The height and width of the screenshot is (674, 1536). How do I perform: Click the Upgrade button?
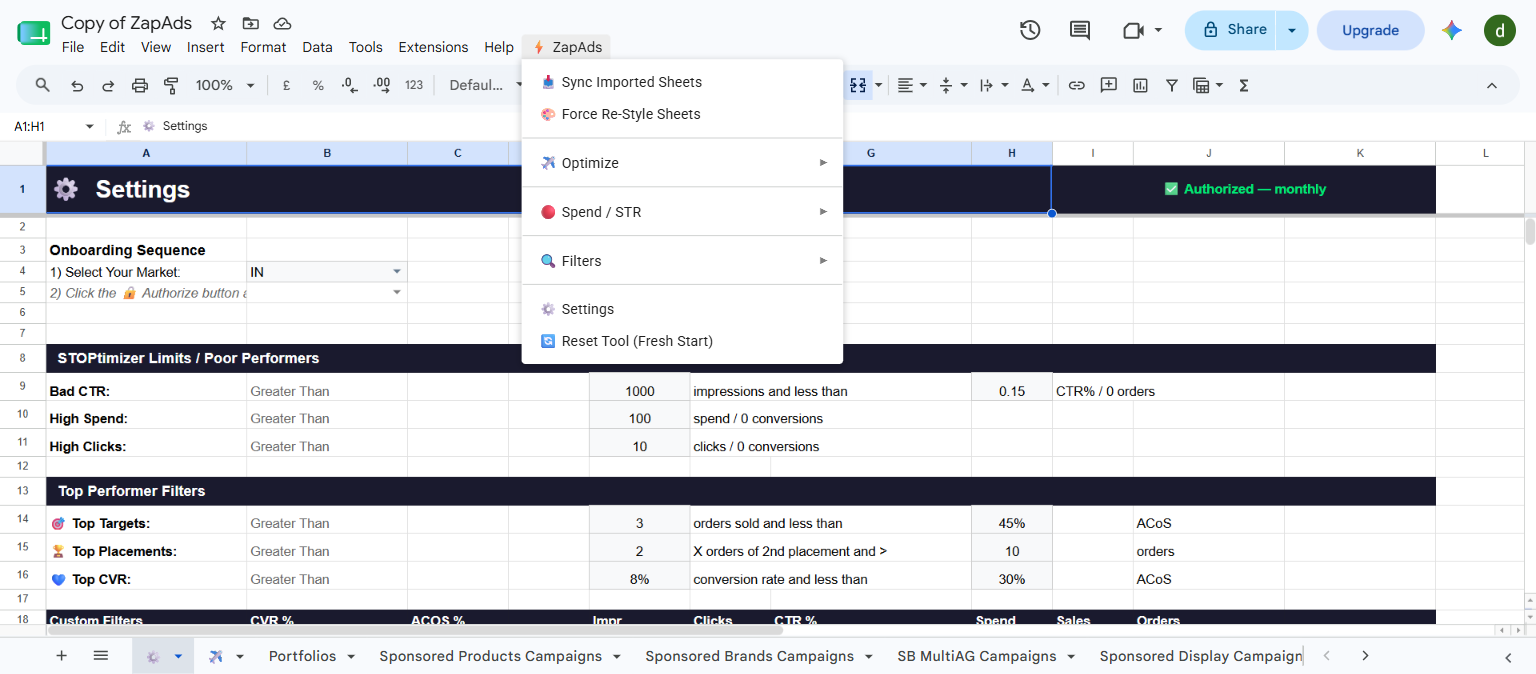1370,30
